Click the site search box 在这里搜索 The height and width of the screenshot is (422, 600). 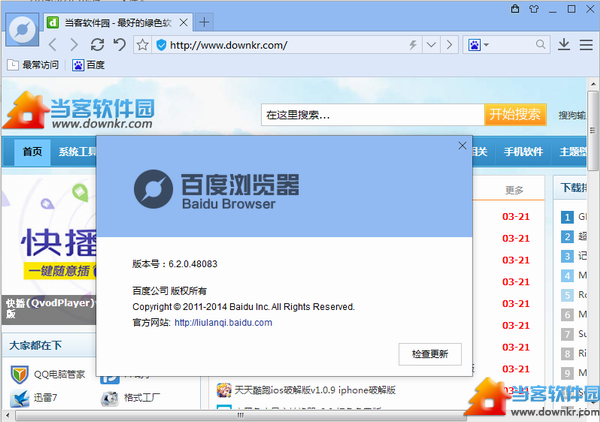pos(372,115)
